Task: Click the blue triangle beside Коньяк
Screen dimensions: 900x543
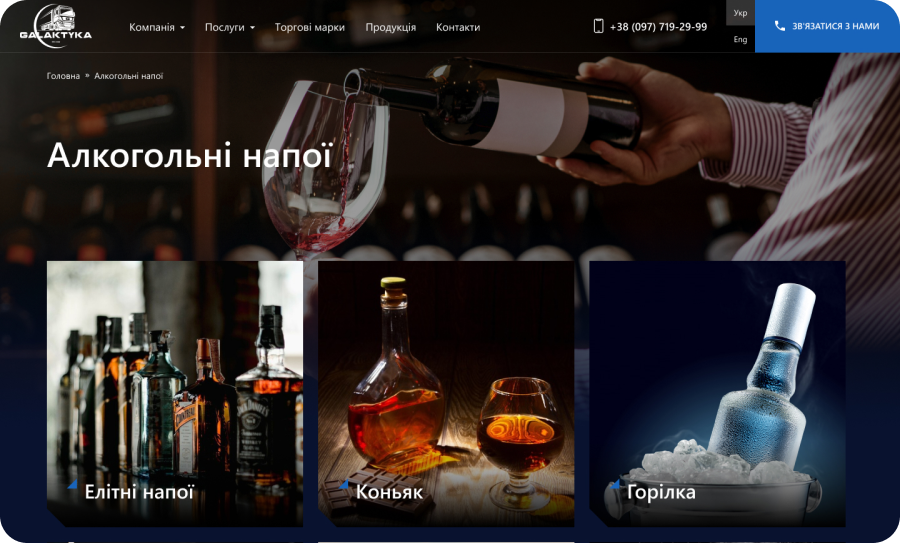Action: point(344,484)
